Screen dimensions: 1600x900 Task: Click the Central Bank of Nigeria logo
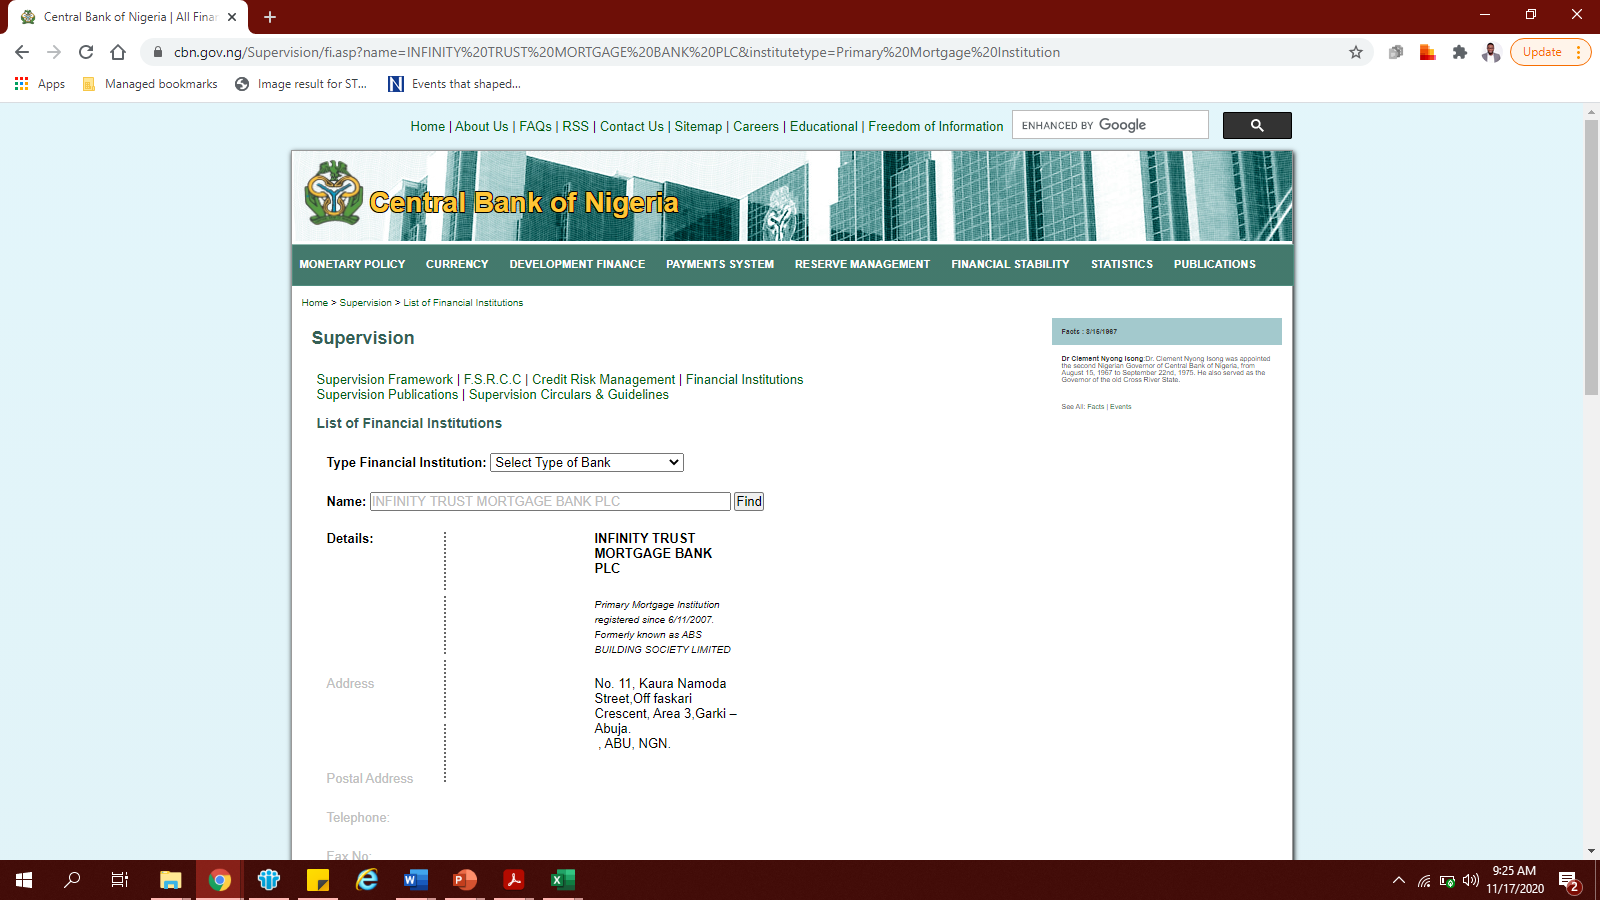coord(334,193)
